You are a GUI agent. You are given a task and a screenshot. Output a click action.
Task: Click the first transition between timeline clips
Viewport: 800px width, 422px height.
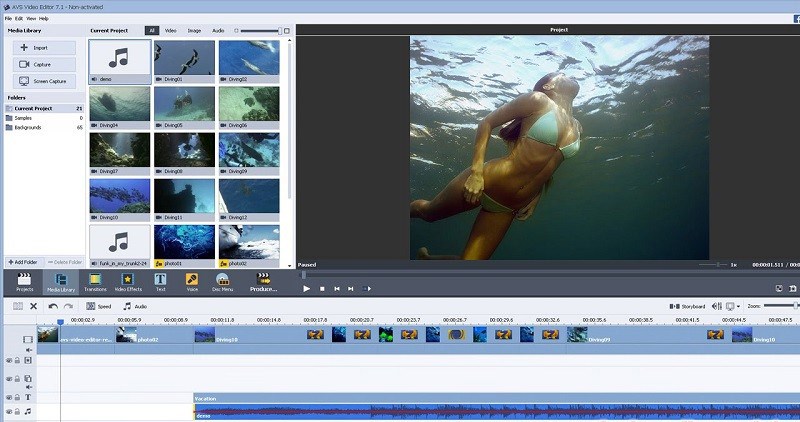coord(315,335)
